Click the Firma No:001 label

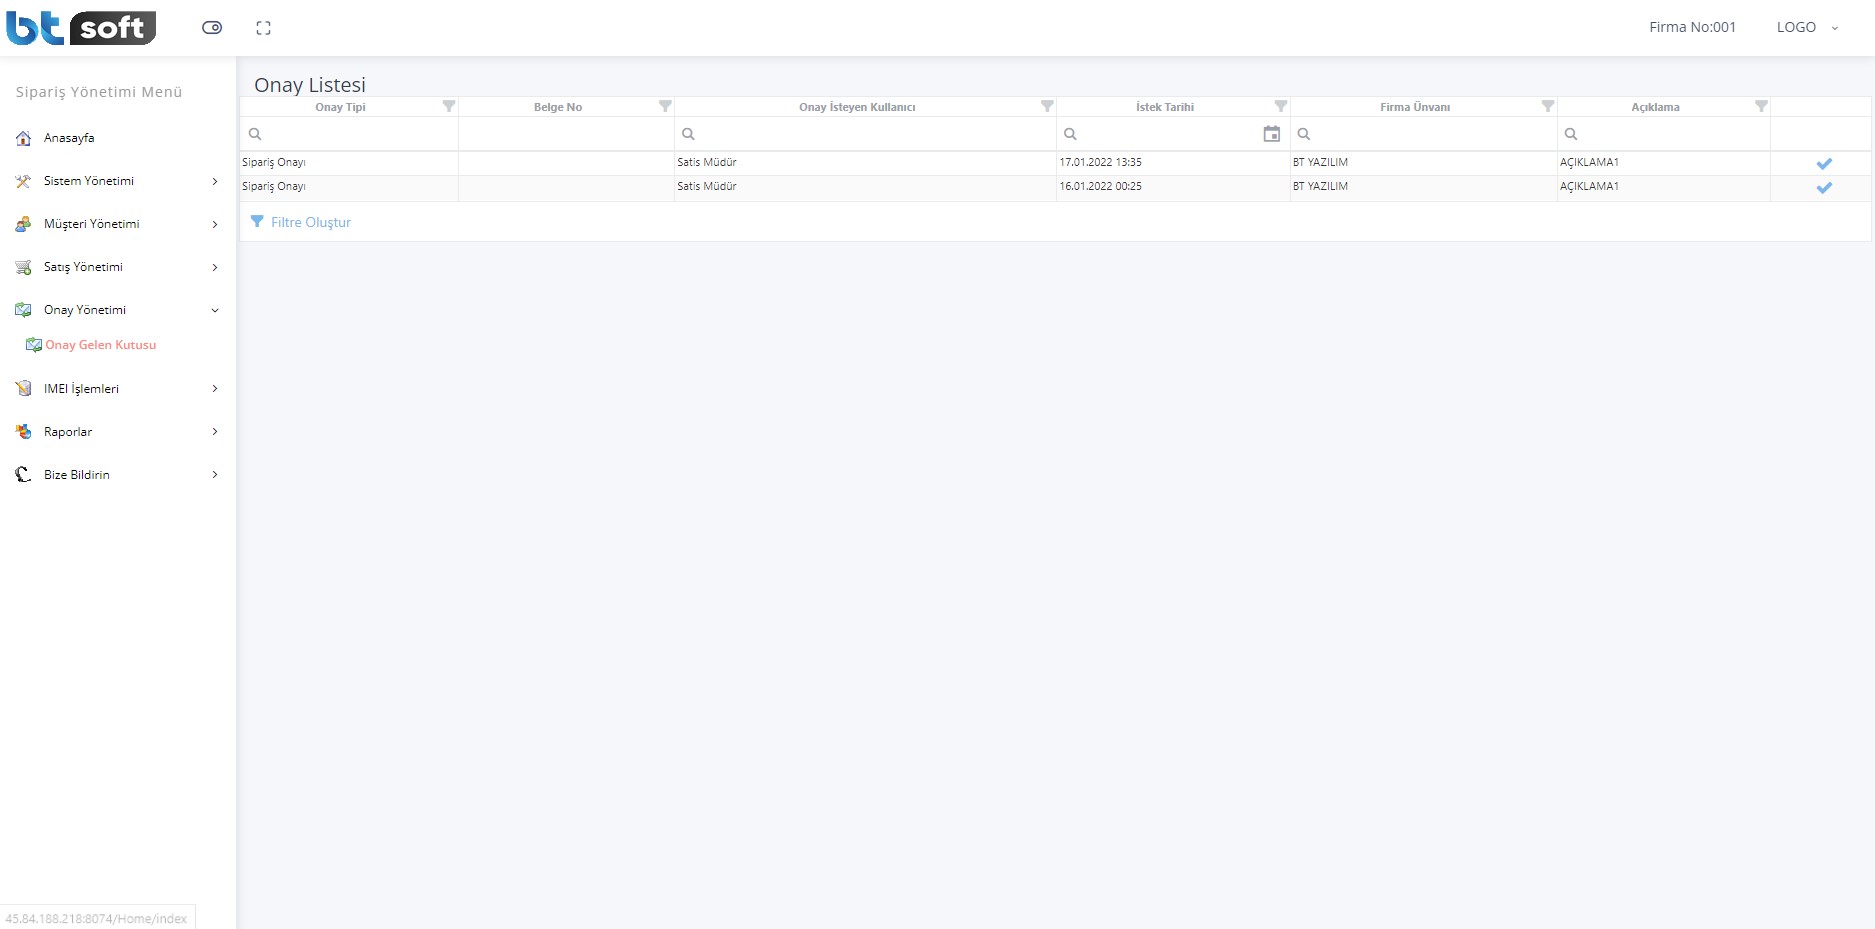[x=1692, y=27]
